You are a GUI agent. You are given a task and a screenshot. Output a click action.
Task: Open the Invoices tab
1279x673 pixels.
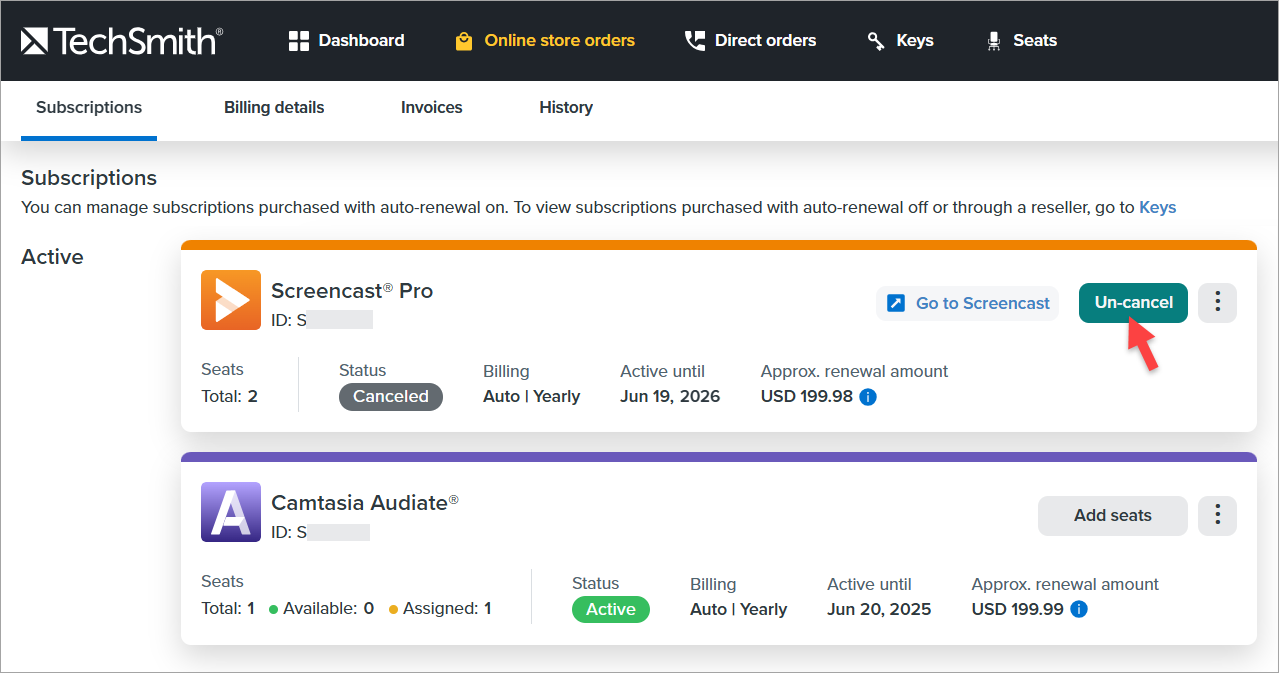tap(431, 108)
